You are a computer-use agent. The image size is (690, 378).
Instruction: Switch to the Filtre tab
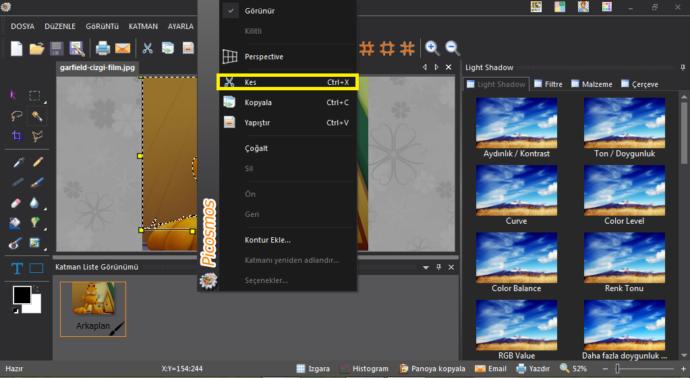click(548, 84)
